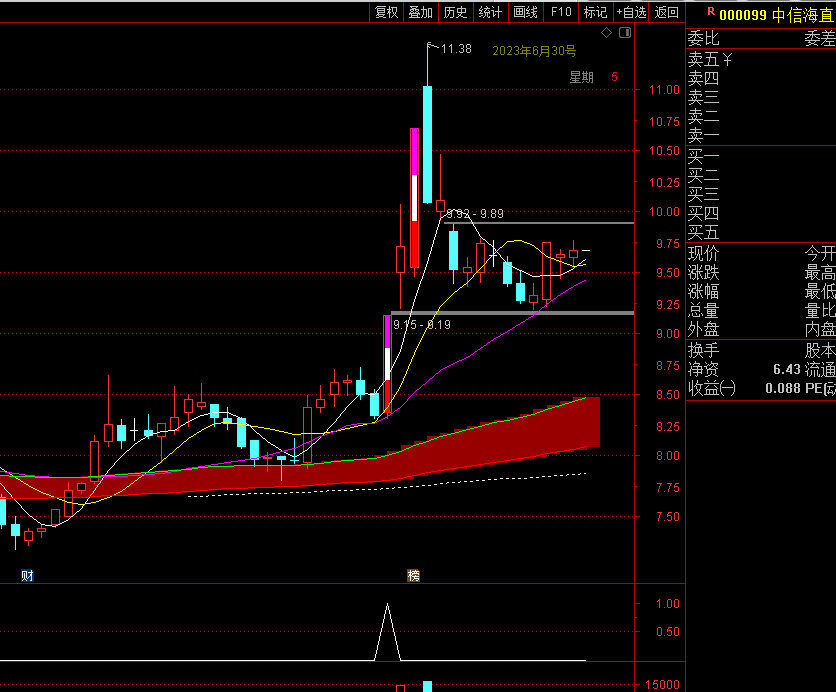Click the 收益(一) value 0.088
836x692 pixels.
pyautogui.click(x=783, y=388)
